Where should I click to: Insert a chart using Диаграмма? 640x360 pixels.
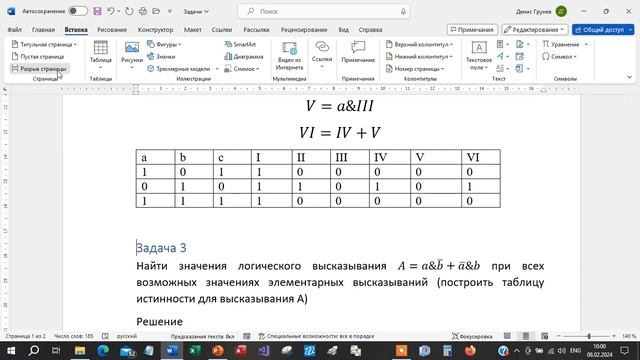tap(244, 56)
